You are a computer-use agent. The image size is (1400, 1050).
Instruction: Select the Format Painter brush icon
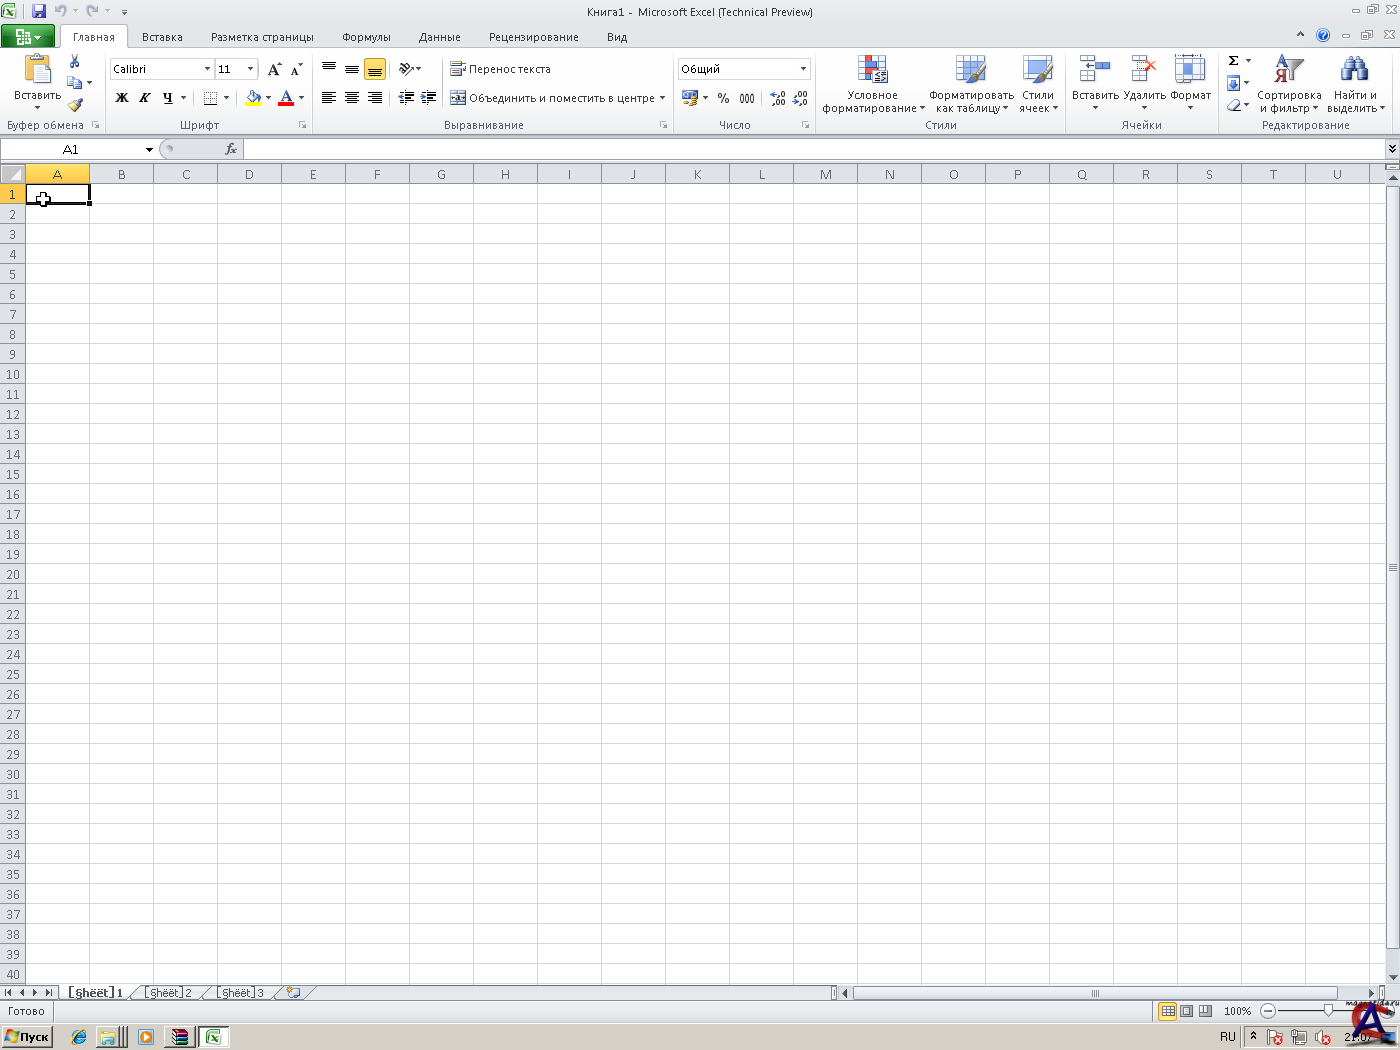75,104
